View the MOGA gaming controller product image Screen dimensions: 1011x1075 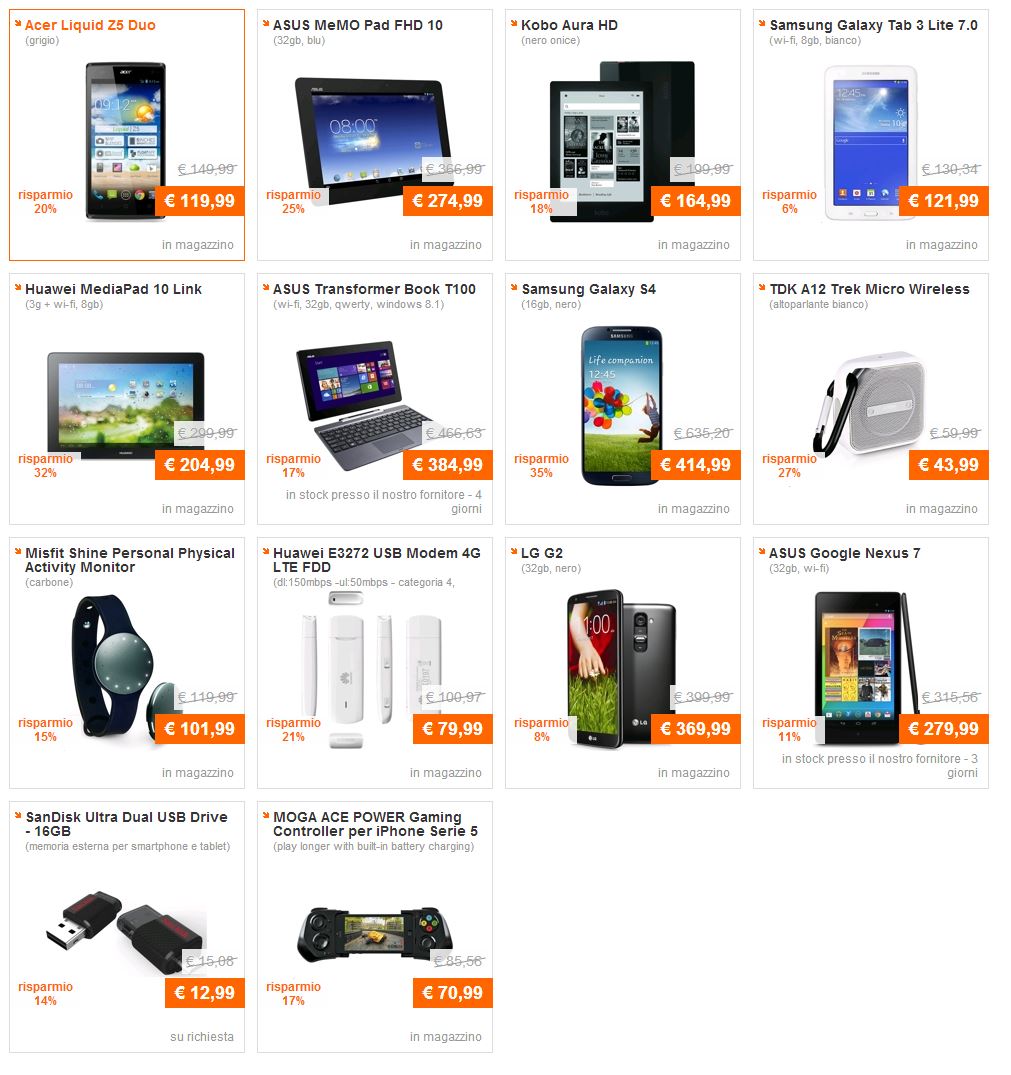(375, 936)
